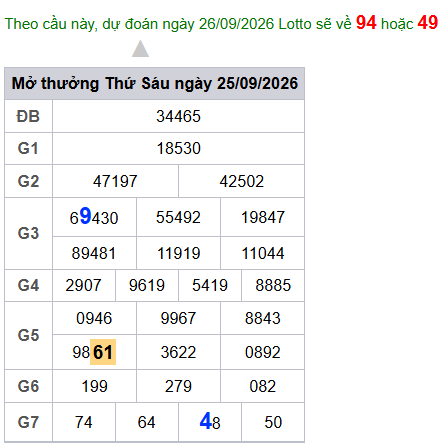Select G5 number 8843
Image resolution: width=447 pixels, height=447 pixels.
click(263, 318)
